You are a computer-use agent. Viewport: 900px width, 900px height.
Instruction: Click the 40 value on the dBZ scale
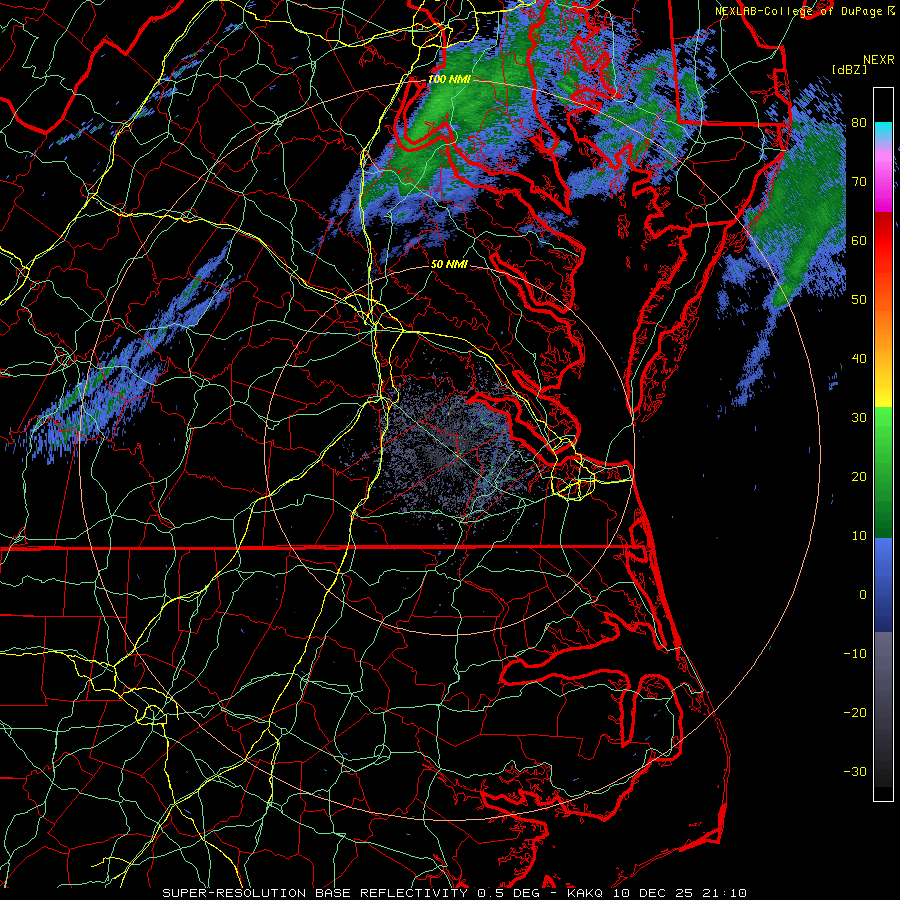click(859, 359)
